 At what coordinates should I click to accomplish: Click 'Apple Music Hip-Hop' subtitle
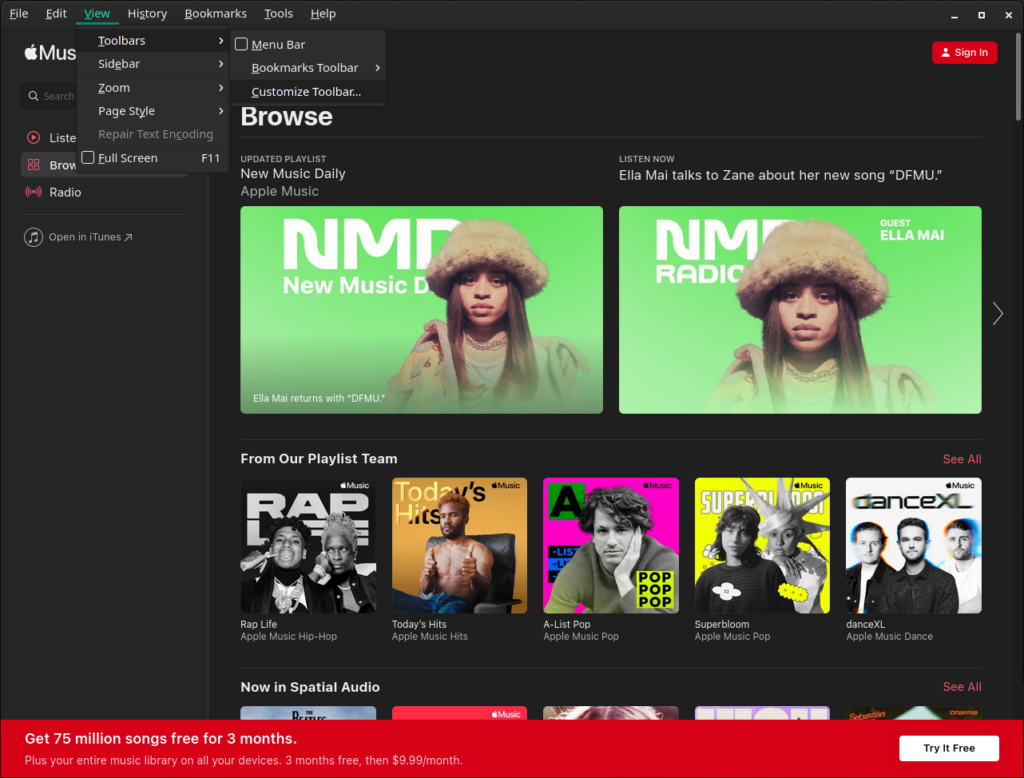(289, 636)
